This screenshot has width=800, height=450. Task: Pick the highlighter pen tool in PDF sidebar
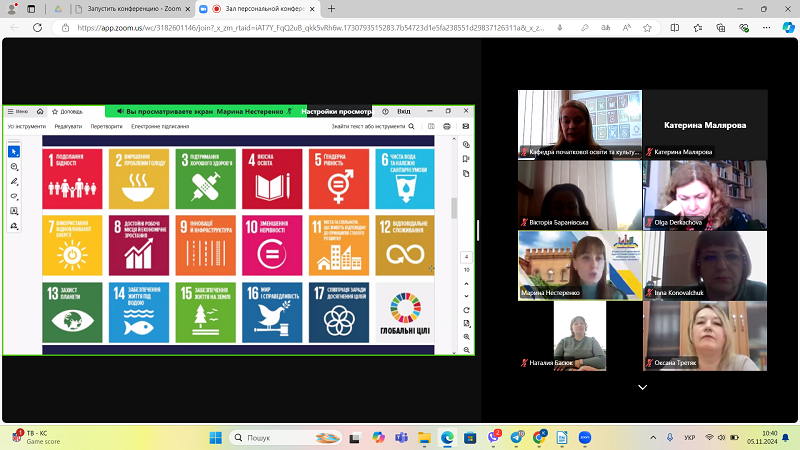14,182
